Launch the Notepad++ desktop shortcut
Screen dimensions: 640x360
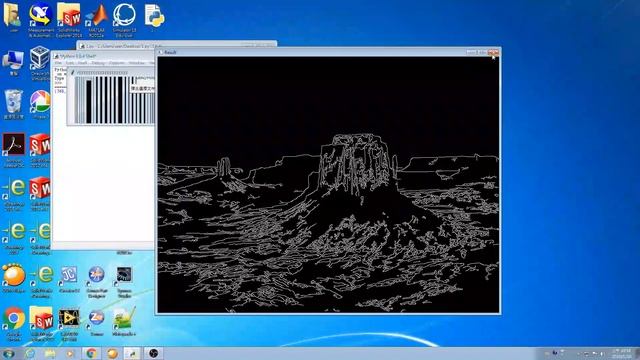[124, 322]
